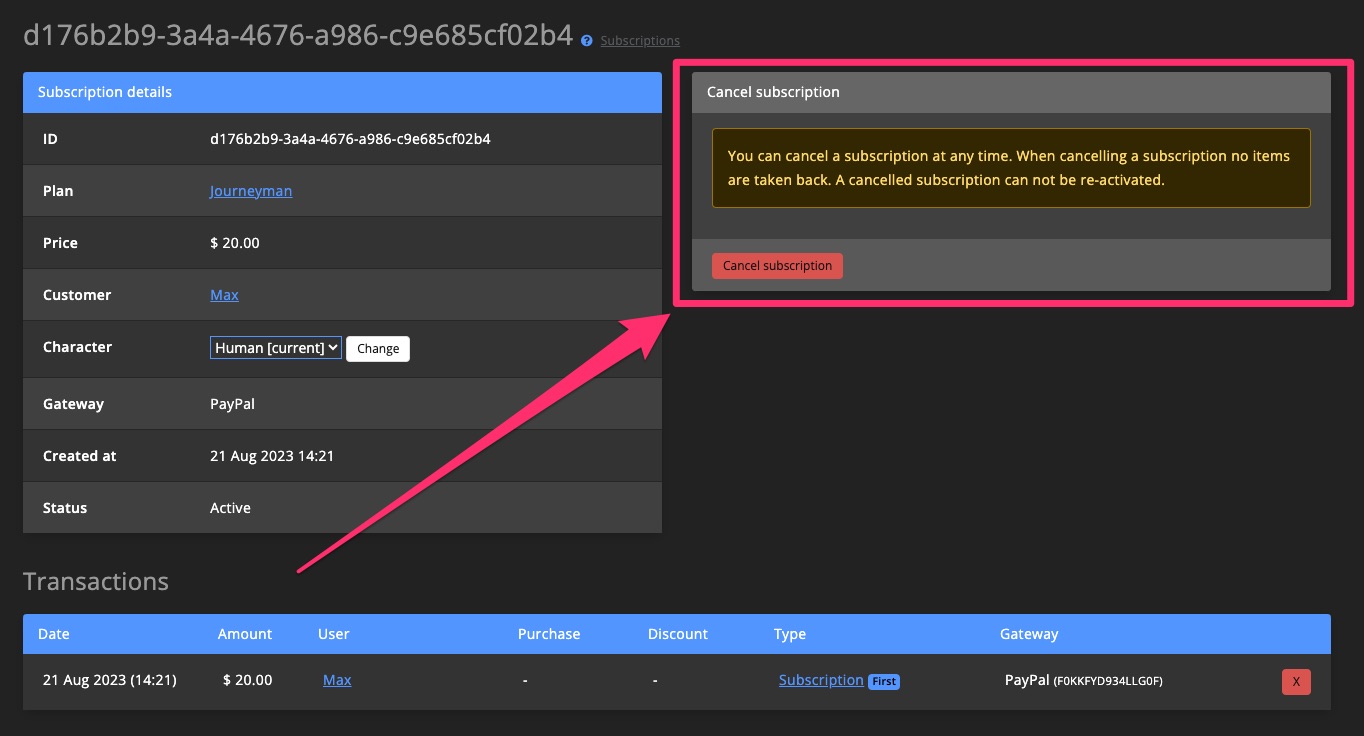
Task: Click the Gateway column header
Action: [x=1029, y=633]
